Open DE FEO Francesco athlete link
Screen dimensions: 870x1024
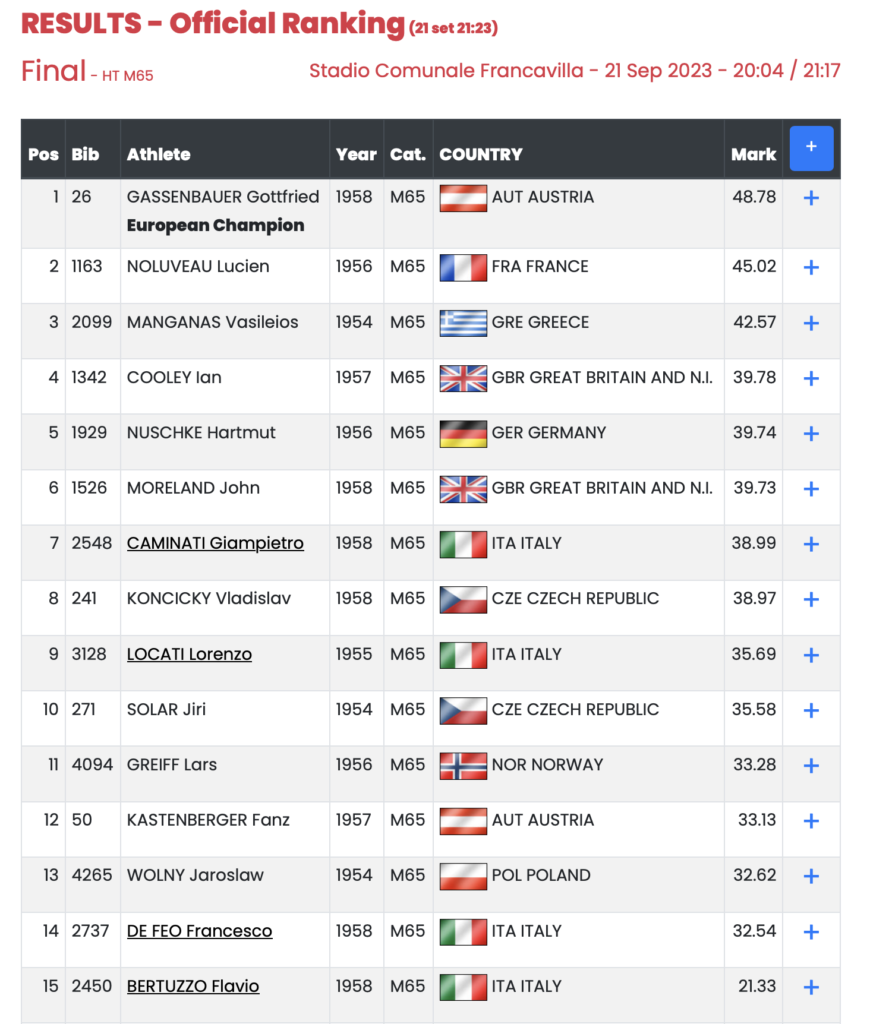tap(199, 930)
